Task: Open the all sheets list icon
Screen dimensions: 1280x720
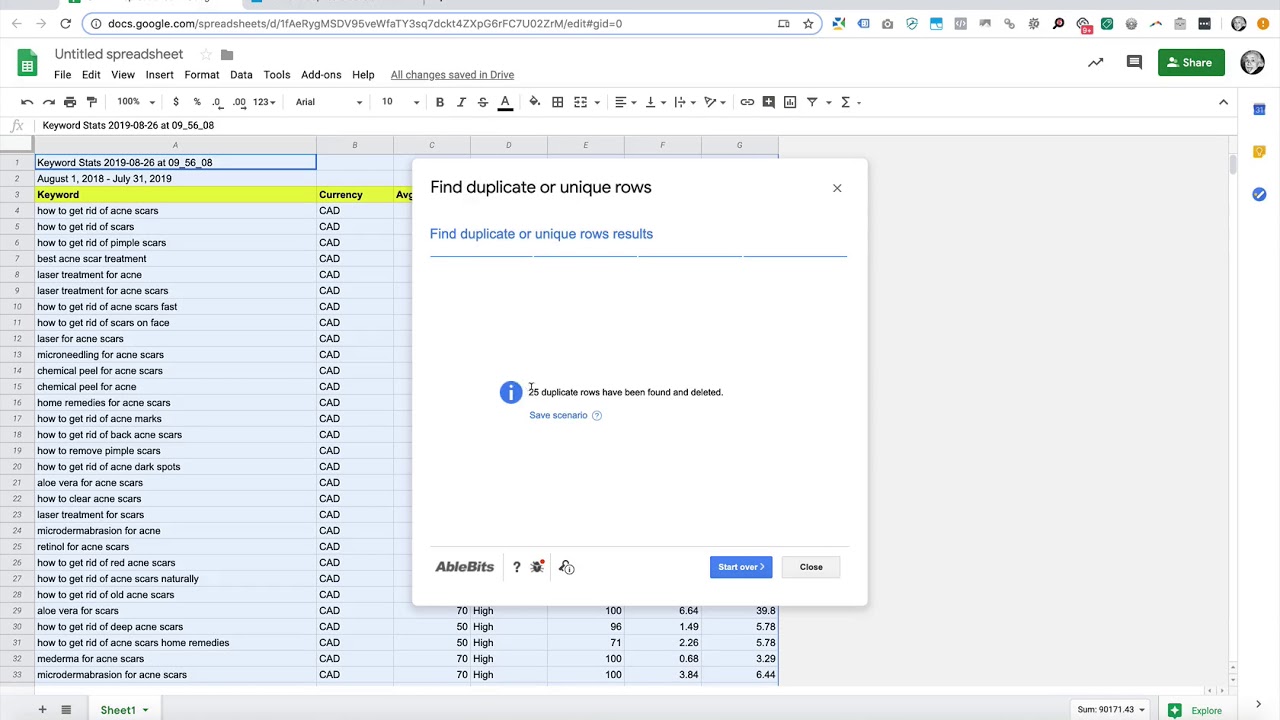Action: click(66, 710)
